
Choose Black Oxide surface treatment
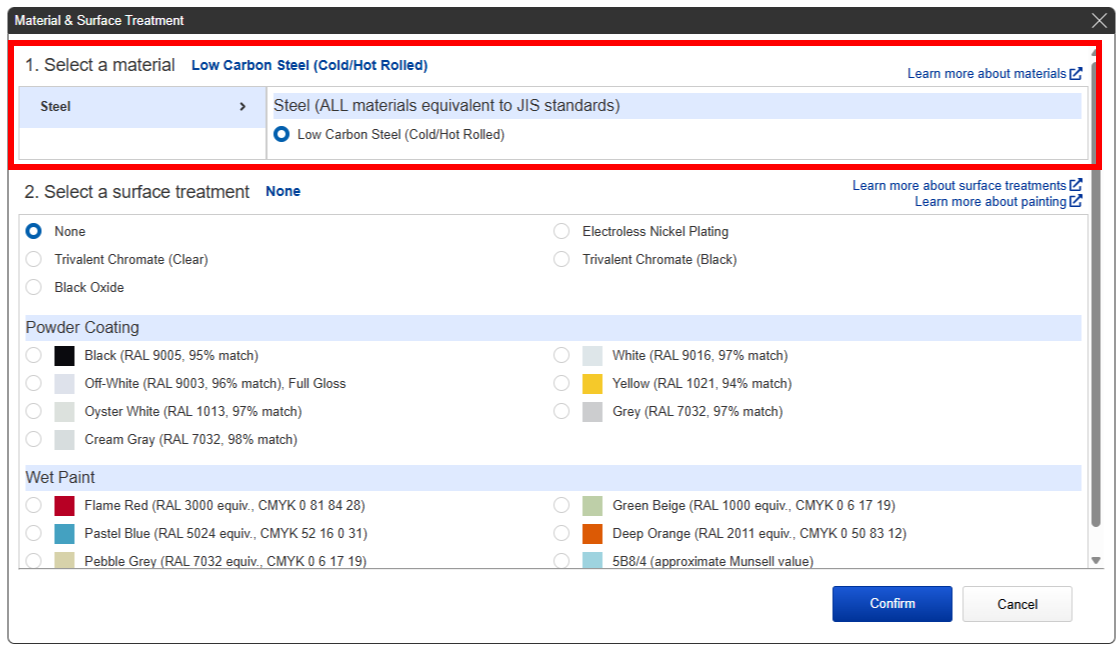[34, 287]
